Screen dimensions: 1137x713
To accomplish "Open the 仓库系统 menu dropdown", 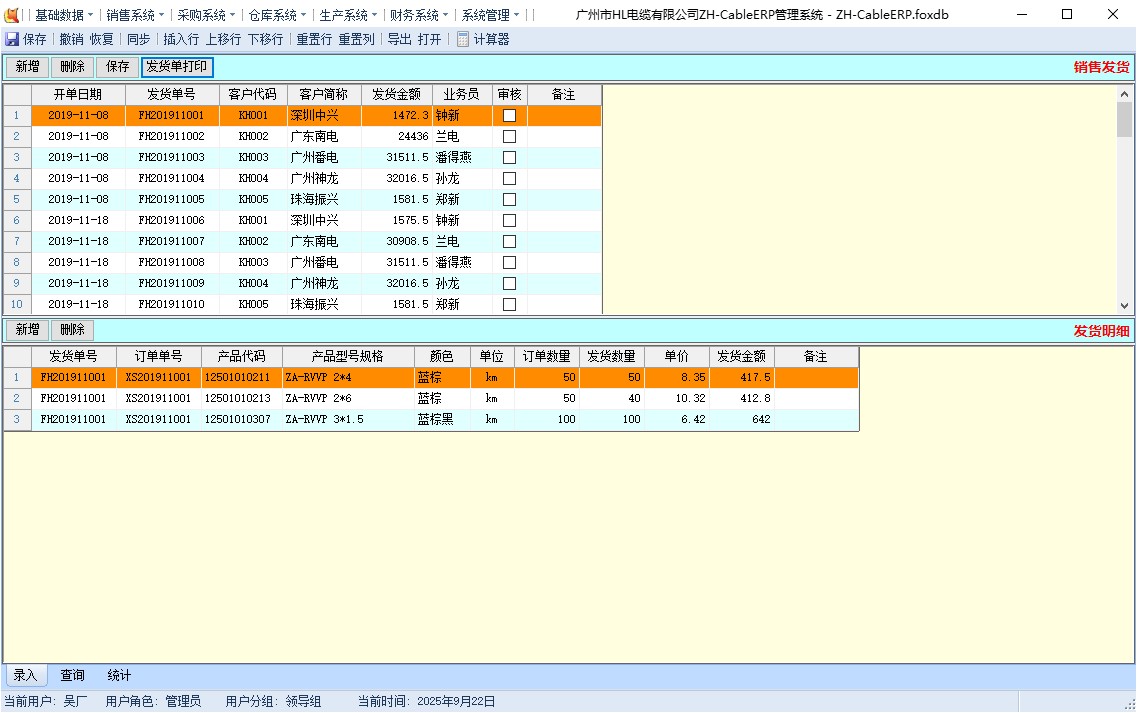I will tap(278, 15).
